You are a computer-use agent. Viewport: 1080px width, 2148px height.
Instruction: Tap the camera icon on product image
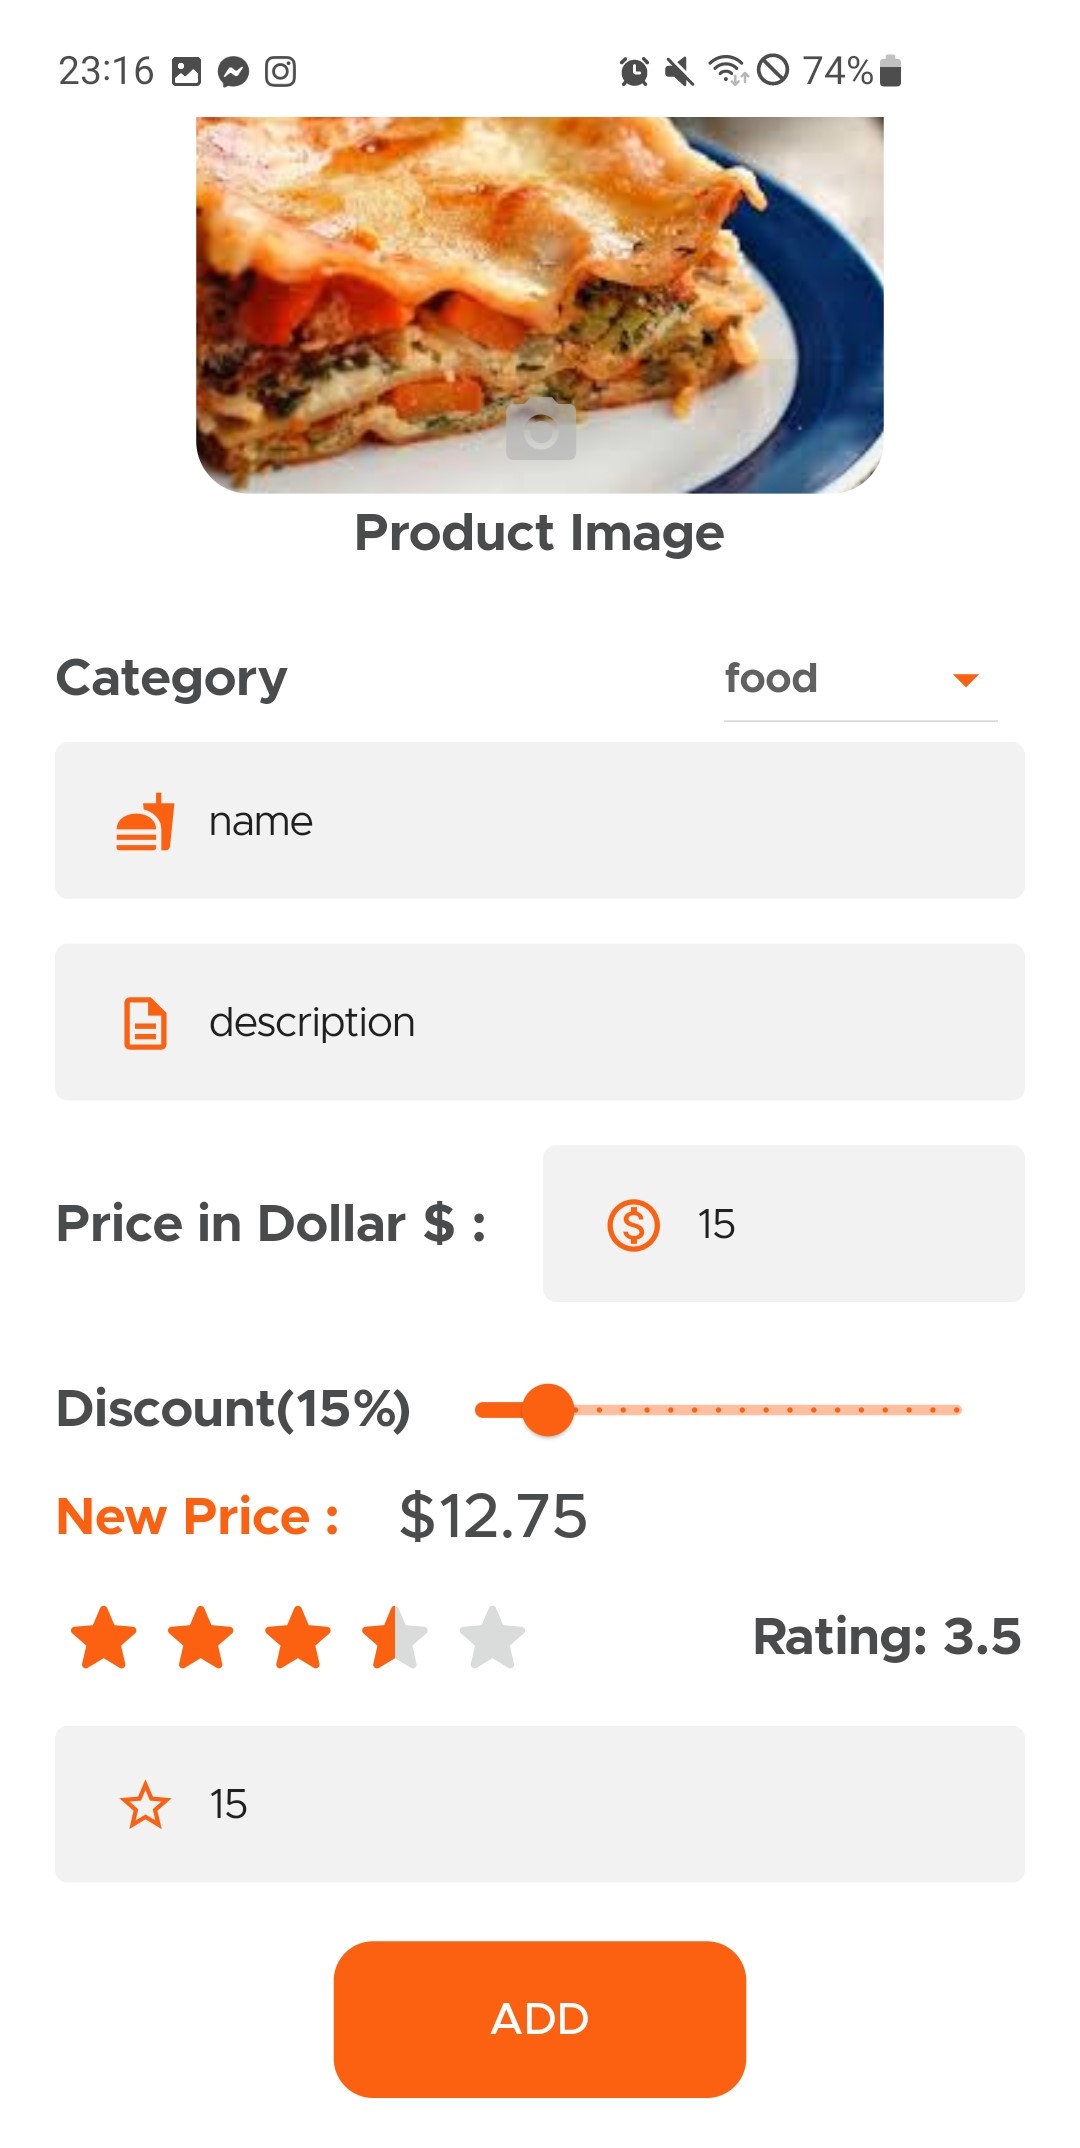pos(540,430)
